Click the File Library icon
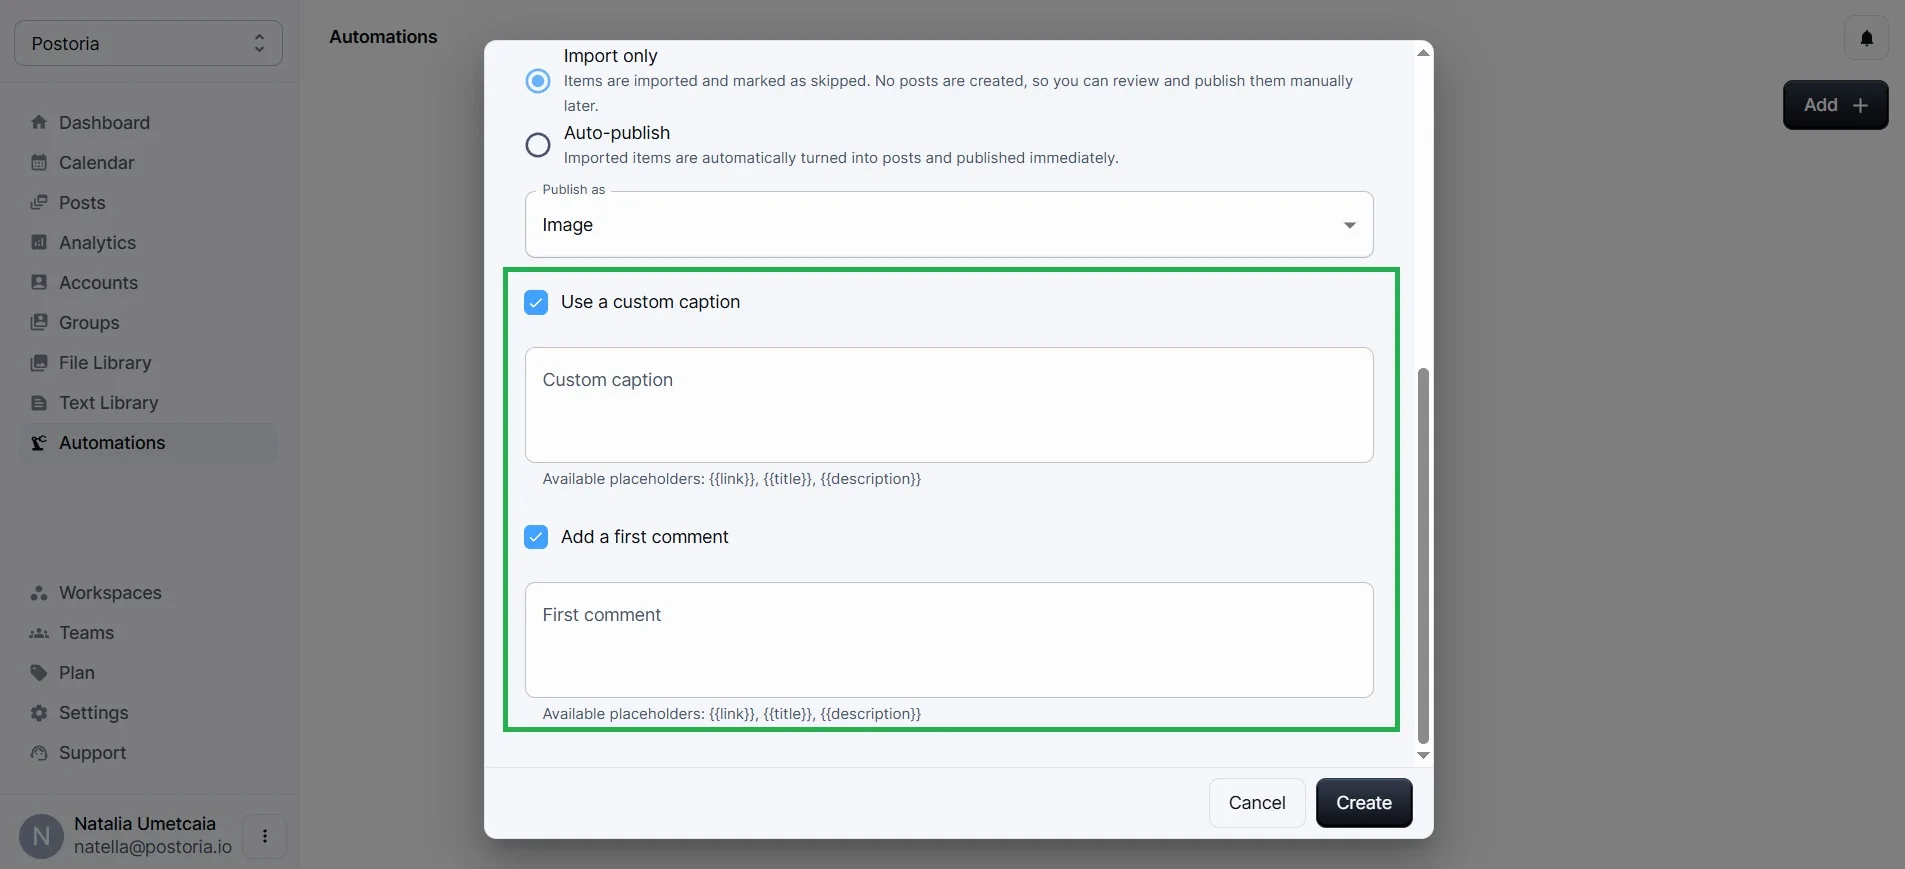 [x=39, y=363]
